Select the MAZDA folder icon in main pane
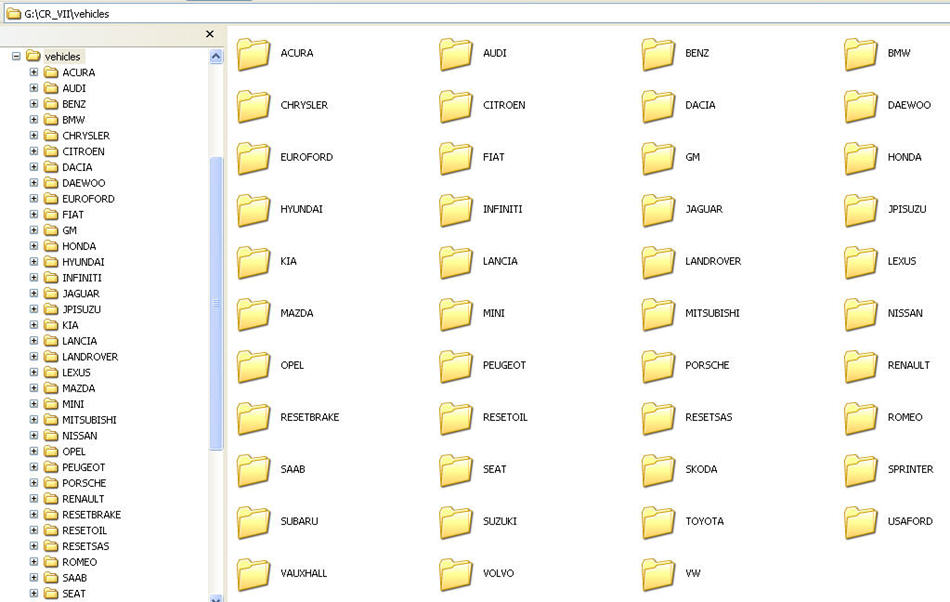This screenshot has width=950, height=602. pos(253,315)
